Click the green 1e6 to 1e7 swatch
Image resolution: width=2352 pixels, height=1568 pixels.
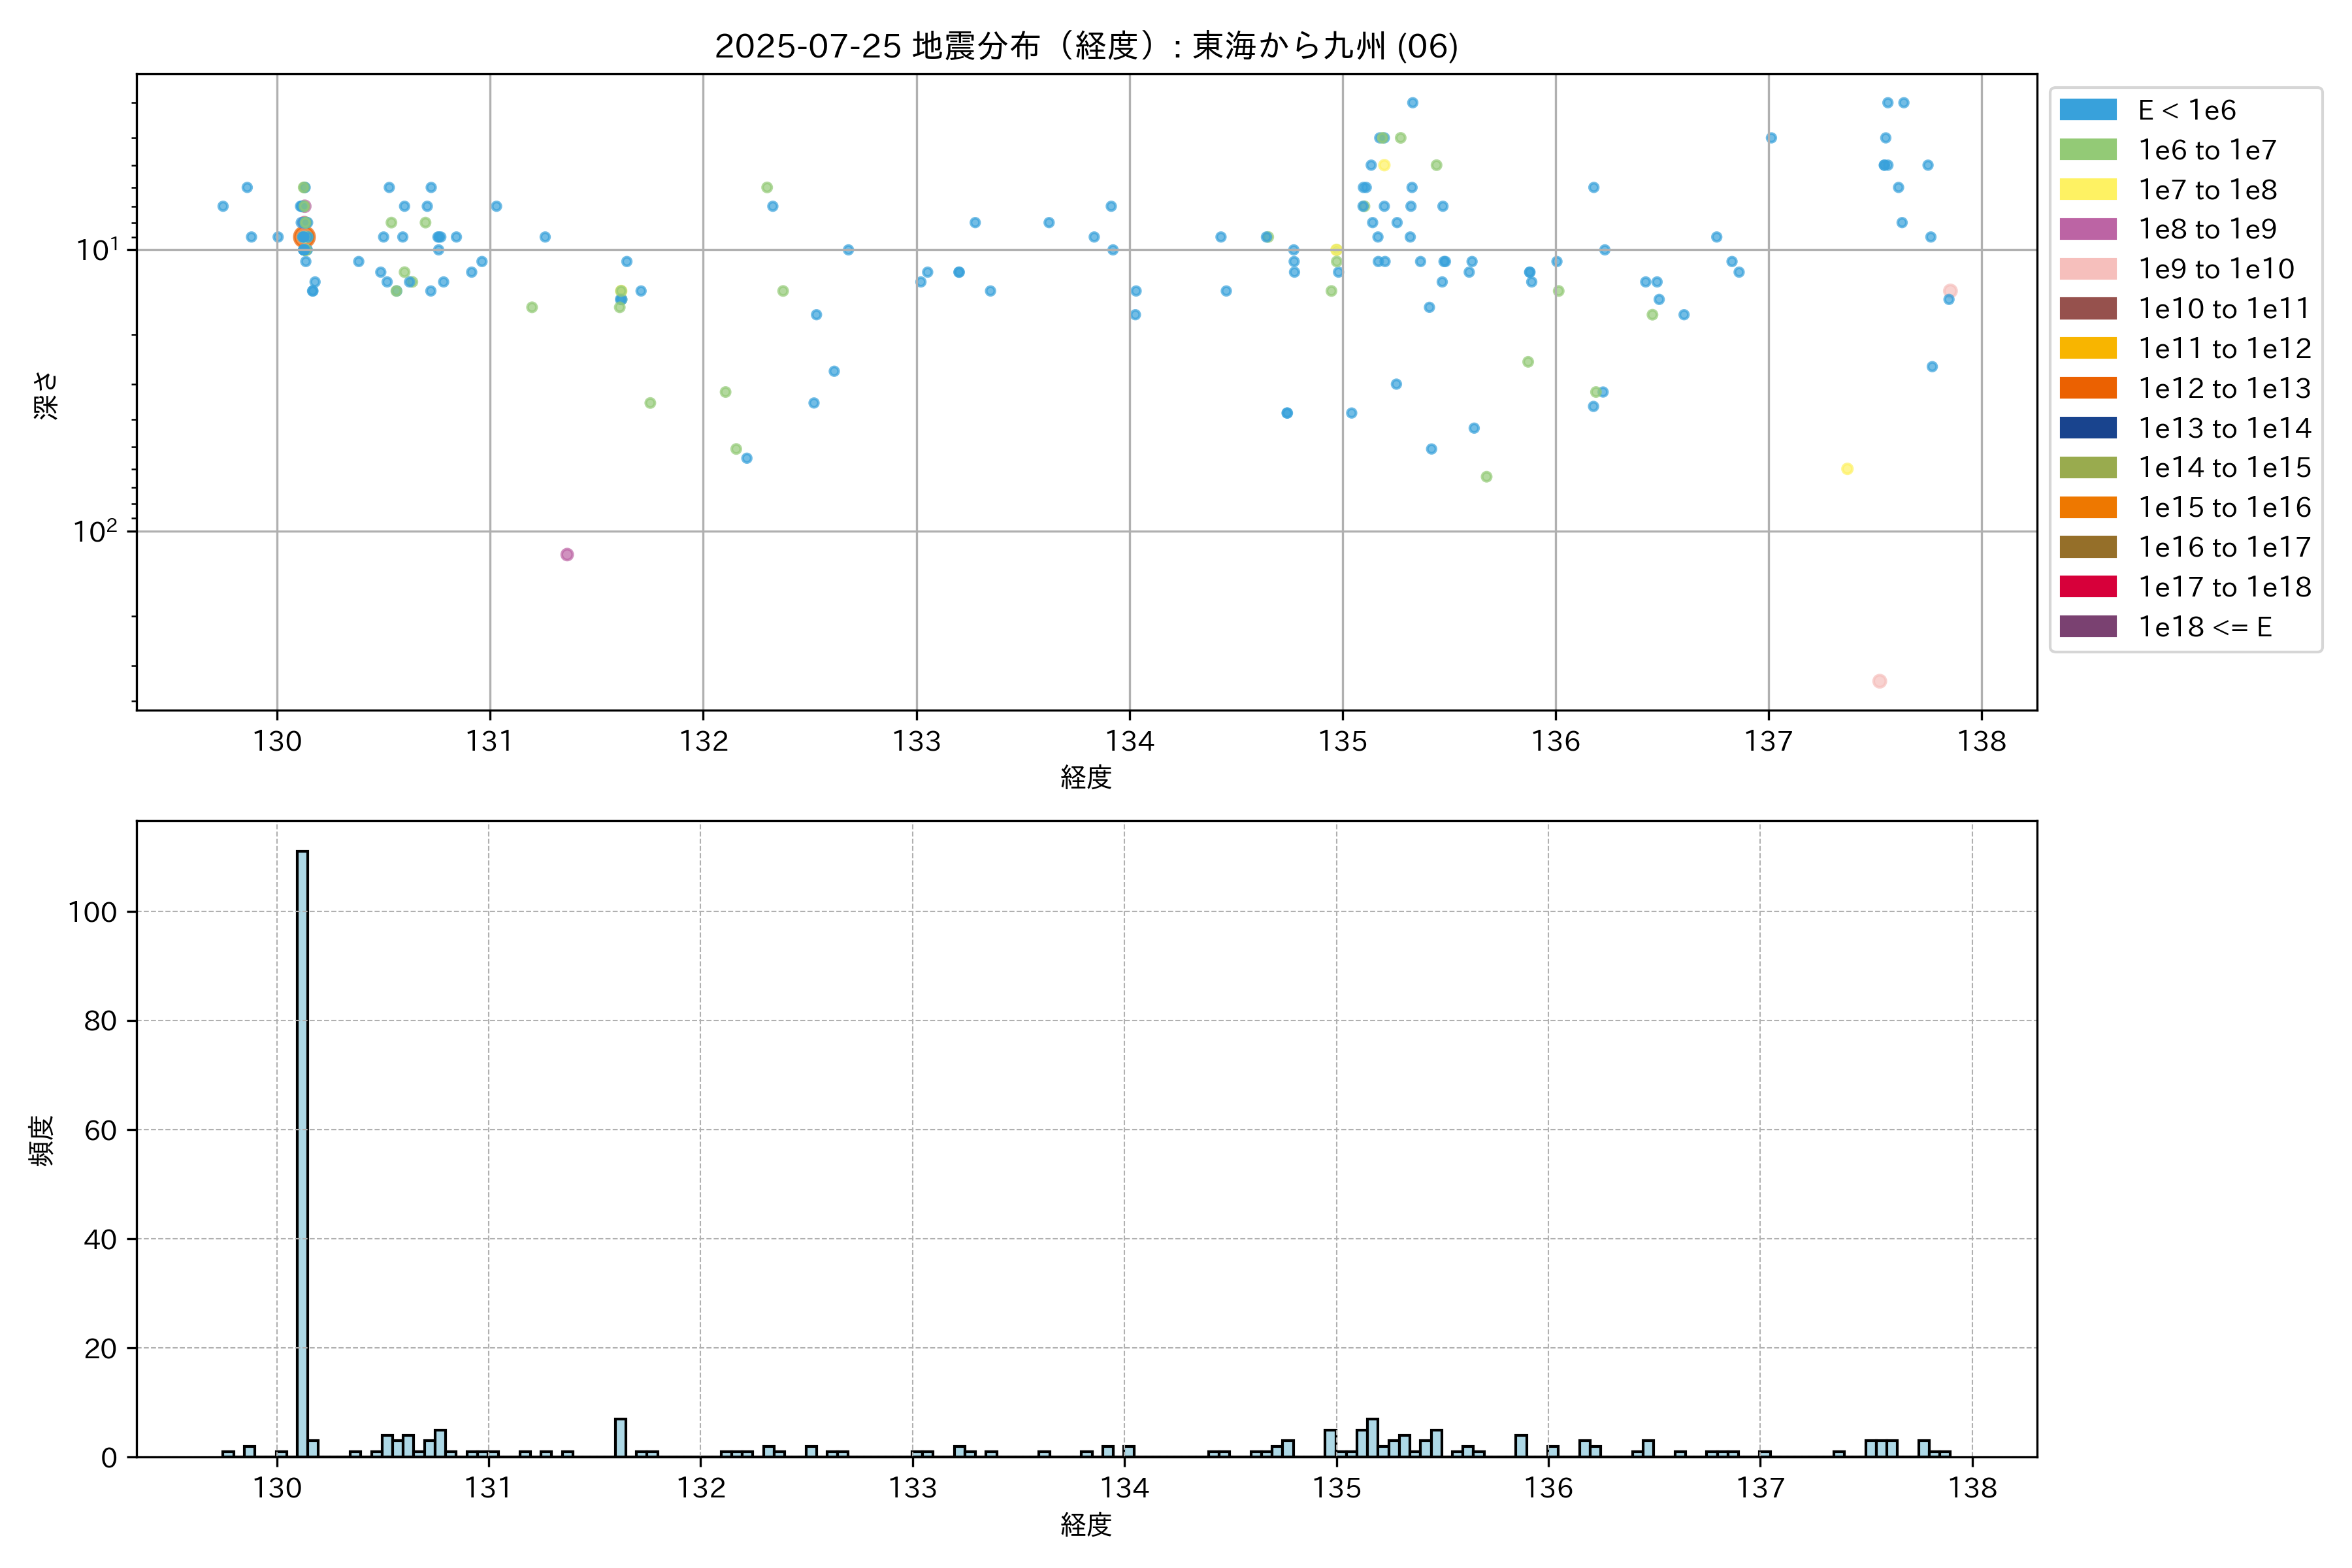click(x=2087, y=150)
